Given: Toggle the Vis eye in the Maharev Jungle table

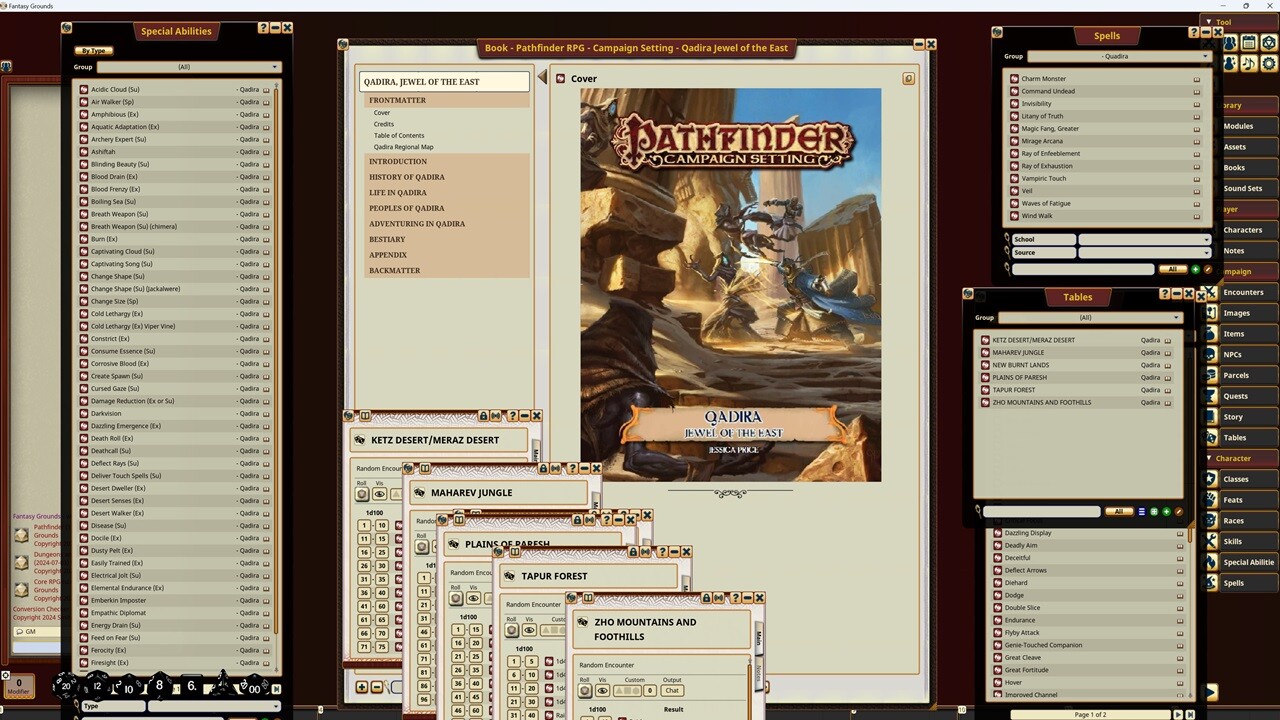Looking at the screenshot, I should 436,546.
